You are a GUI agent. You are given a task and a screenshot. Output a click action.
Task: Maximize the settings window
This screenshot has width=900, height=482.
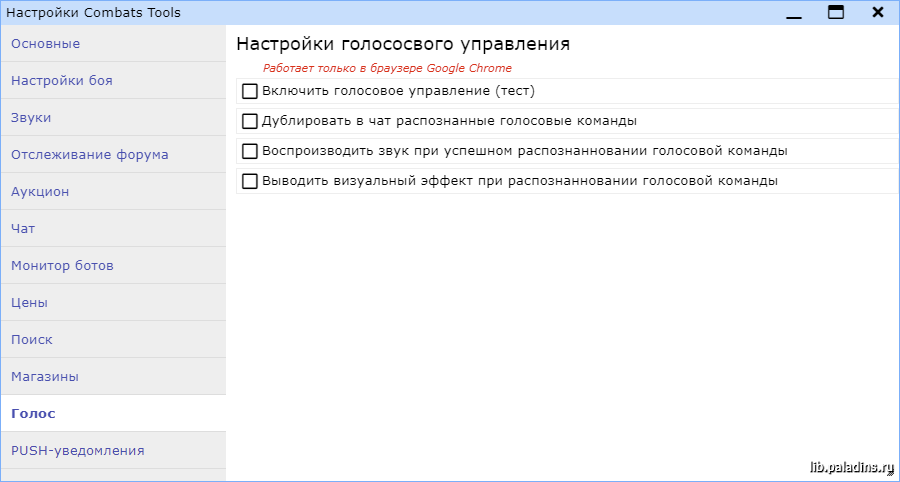tap(836, 12)
